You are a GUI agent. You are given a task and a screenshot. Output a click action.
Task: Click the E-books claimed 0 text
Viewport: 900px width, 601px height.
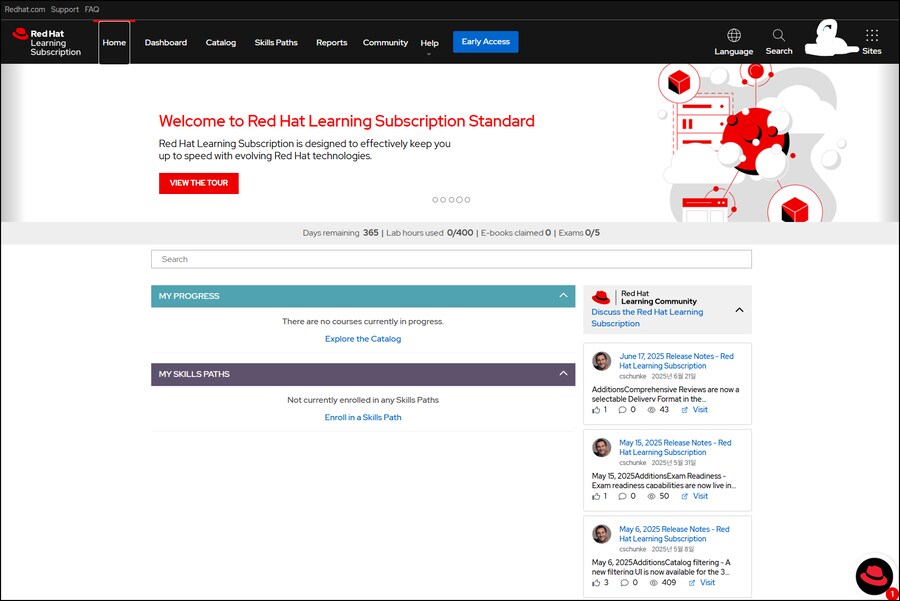click(x=516, y=232)
